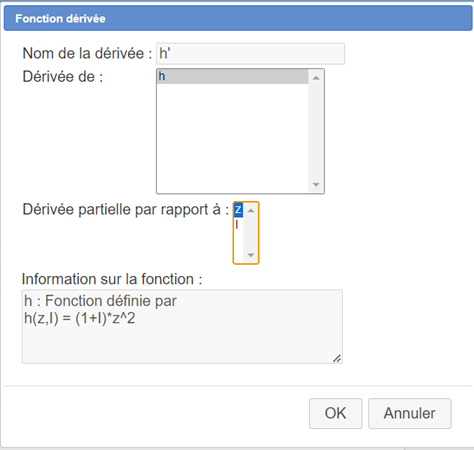Select variable z for the partial derivative
Screen dimensions: 474x450
tap(238, 210)
